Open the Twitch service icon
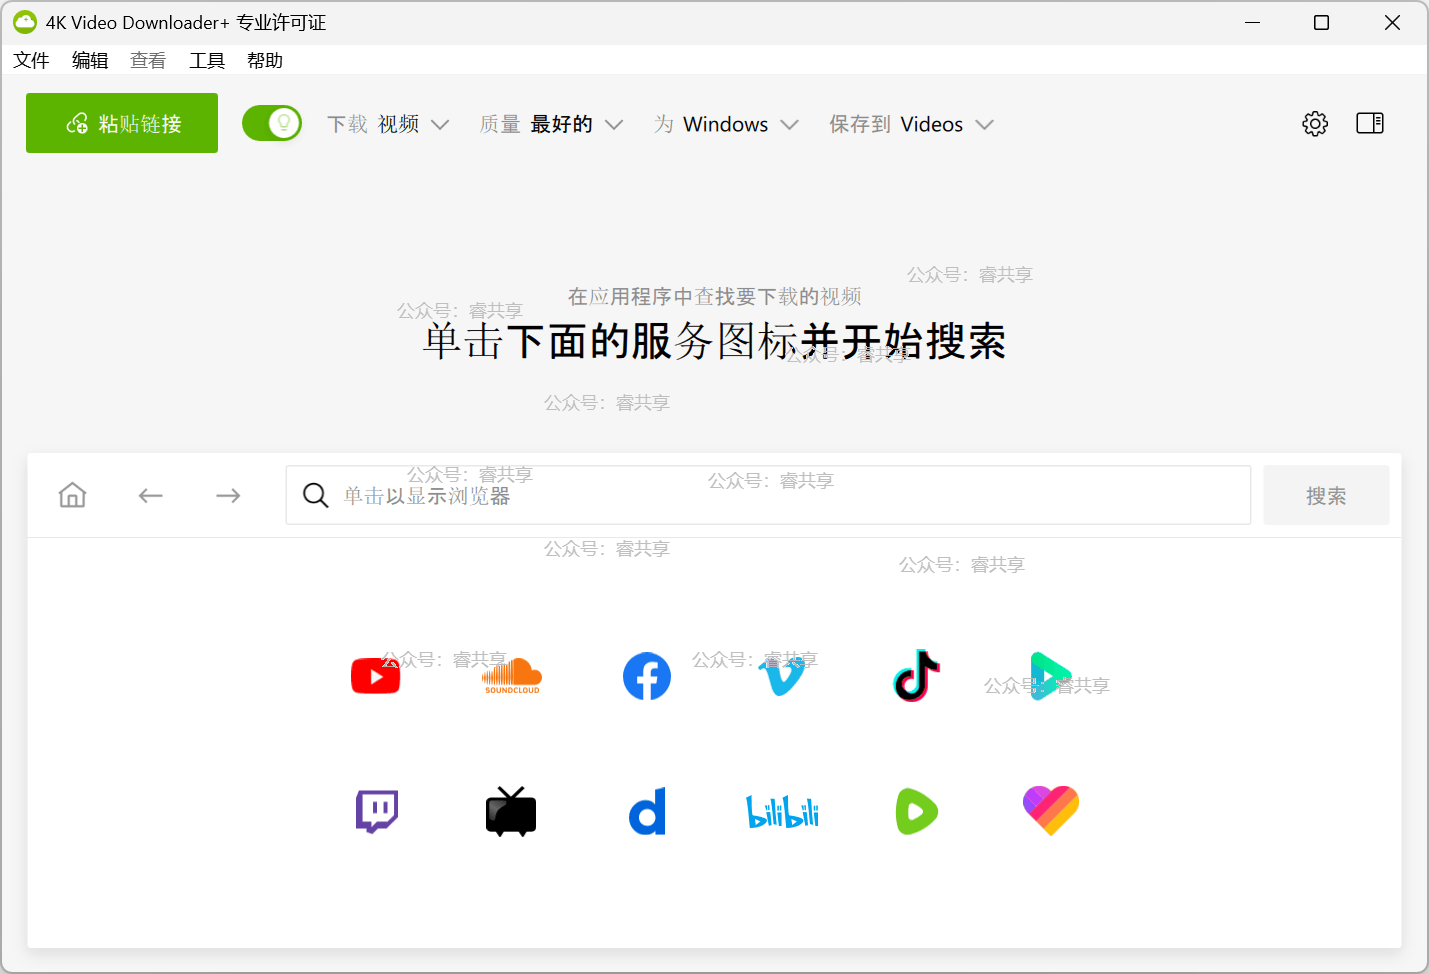 click(377, 811)
